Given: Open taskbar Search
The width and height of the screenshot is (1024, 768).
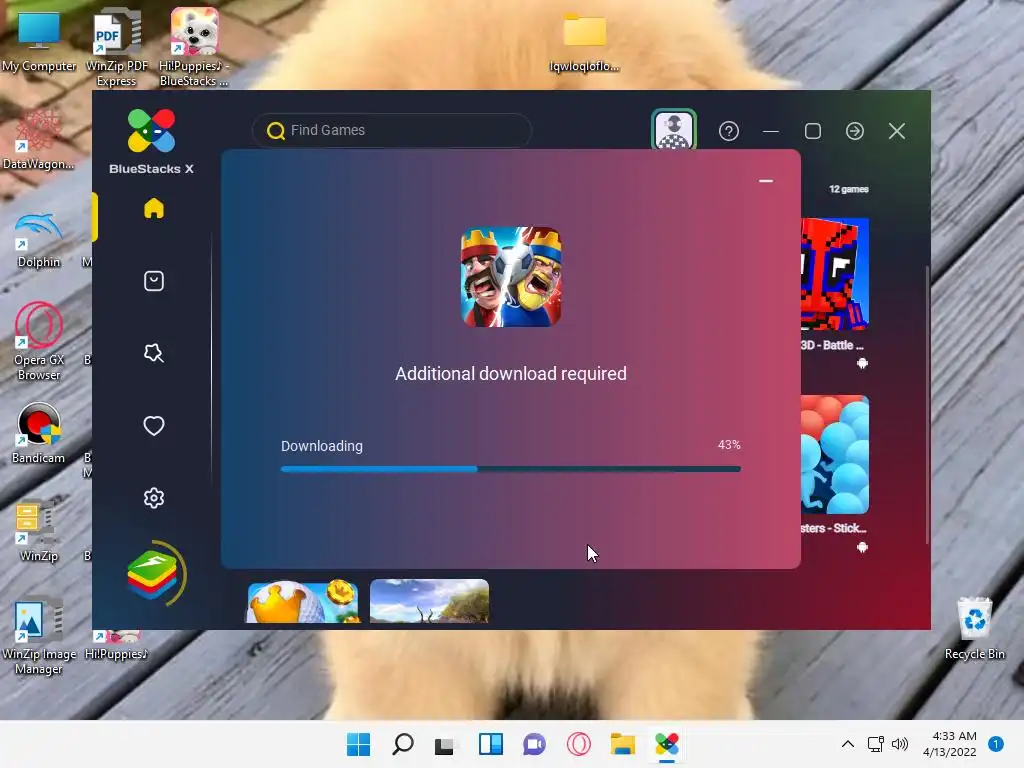Looking at the screenshot, I should point(402,744).
